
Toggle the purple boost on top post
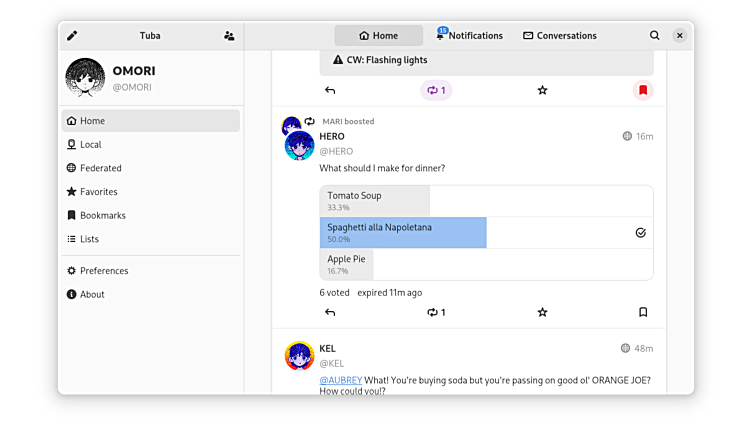(436, 90)
